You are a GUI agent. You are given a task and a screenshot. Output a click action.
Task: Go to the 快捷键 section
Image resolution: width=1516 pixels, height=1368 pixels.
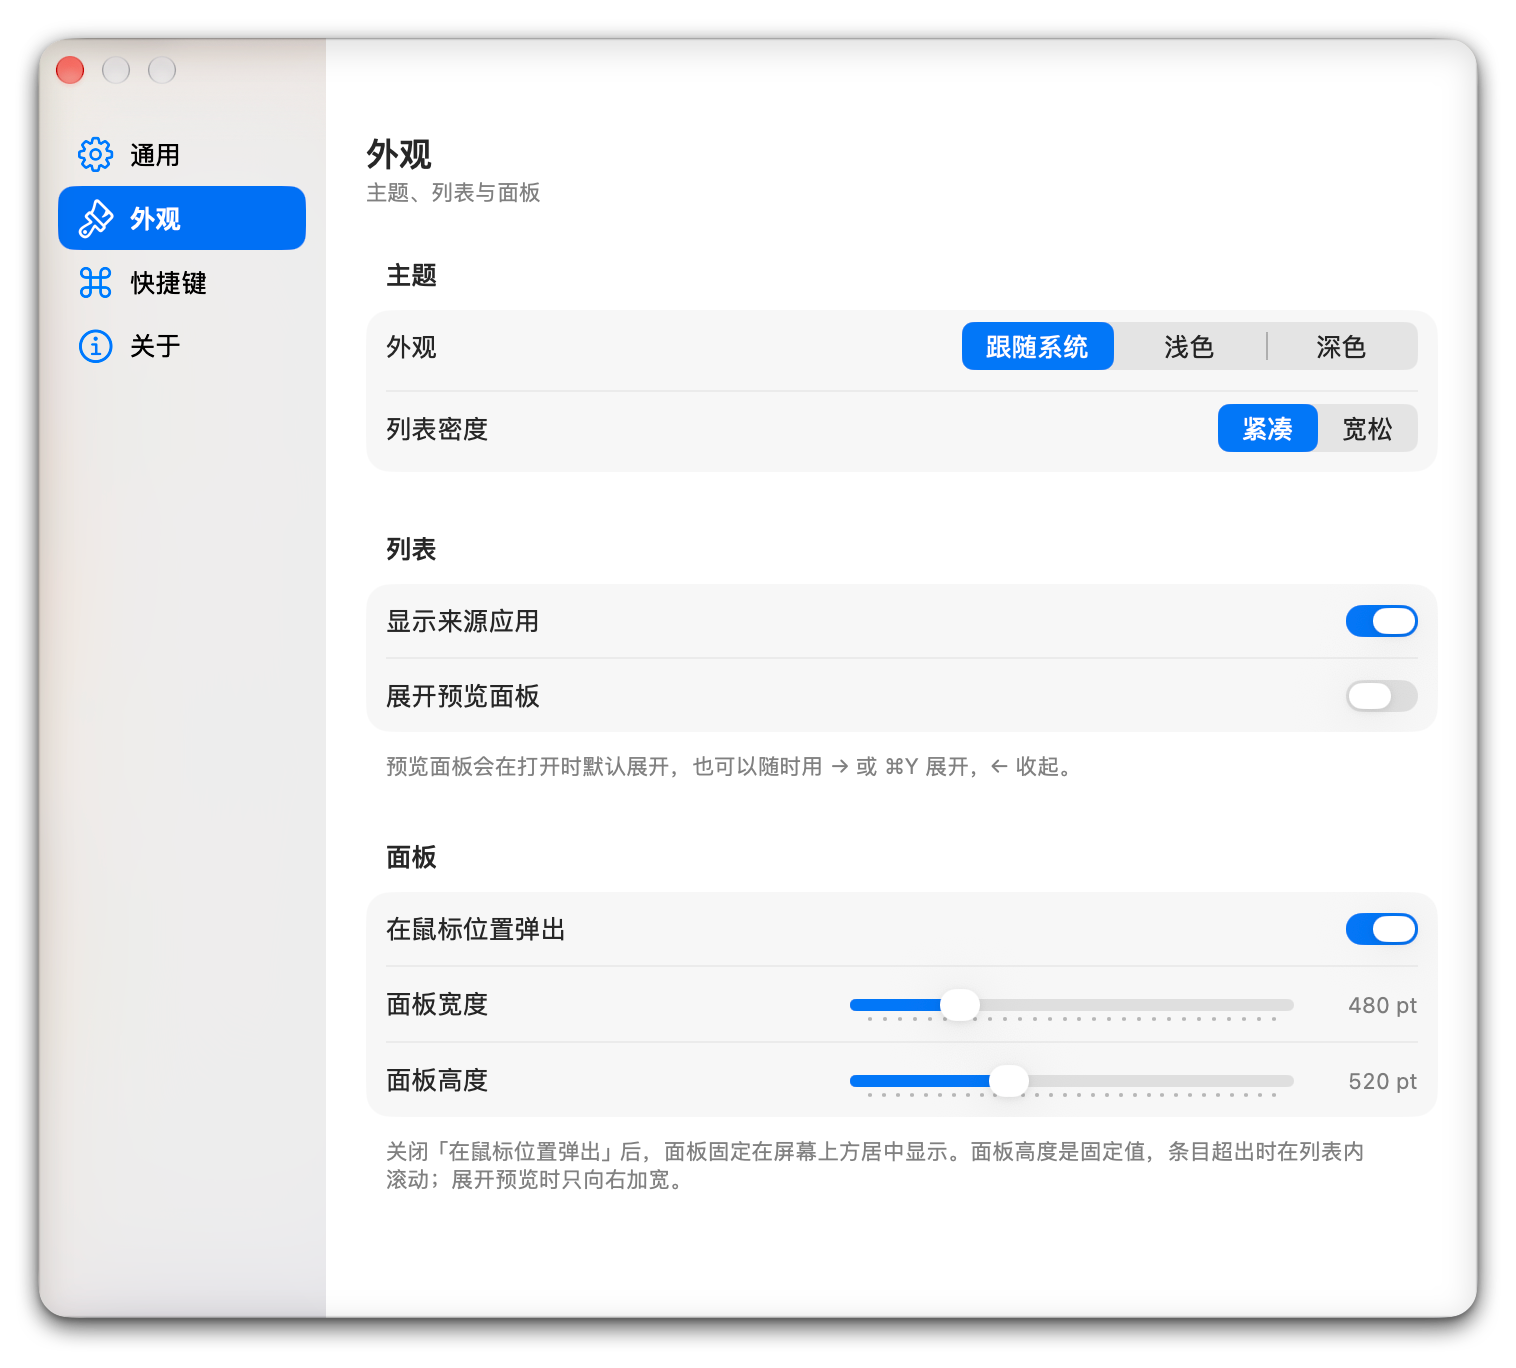click(182, 283)
